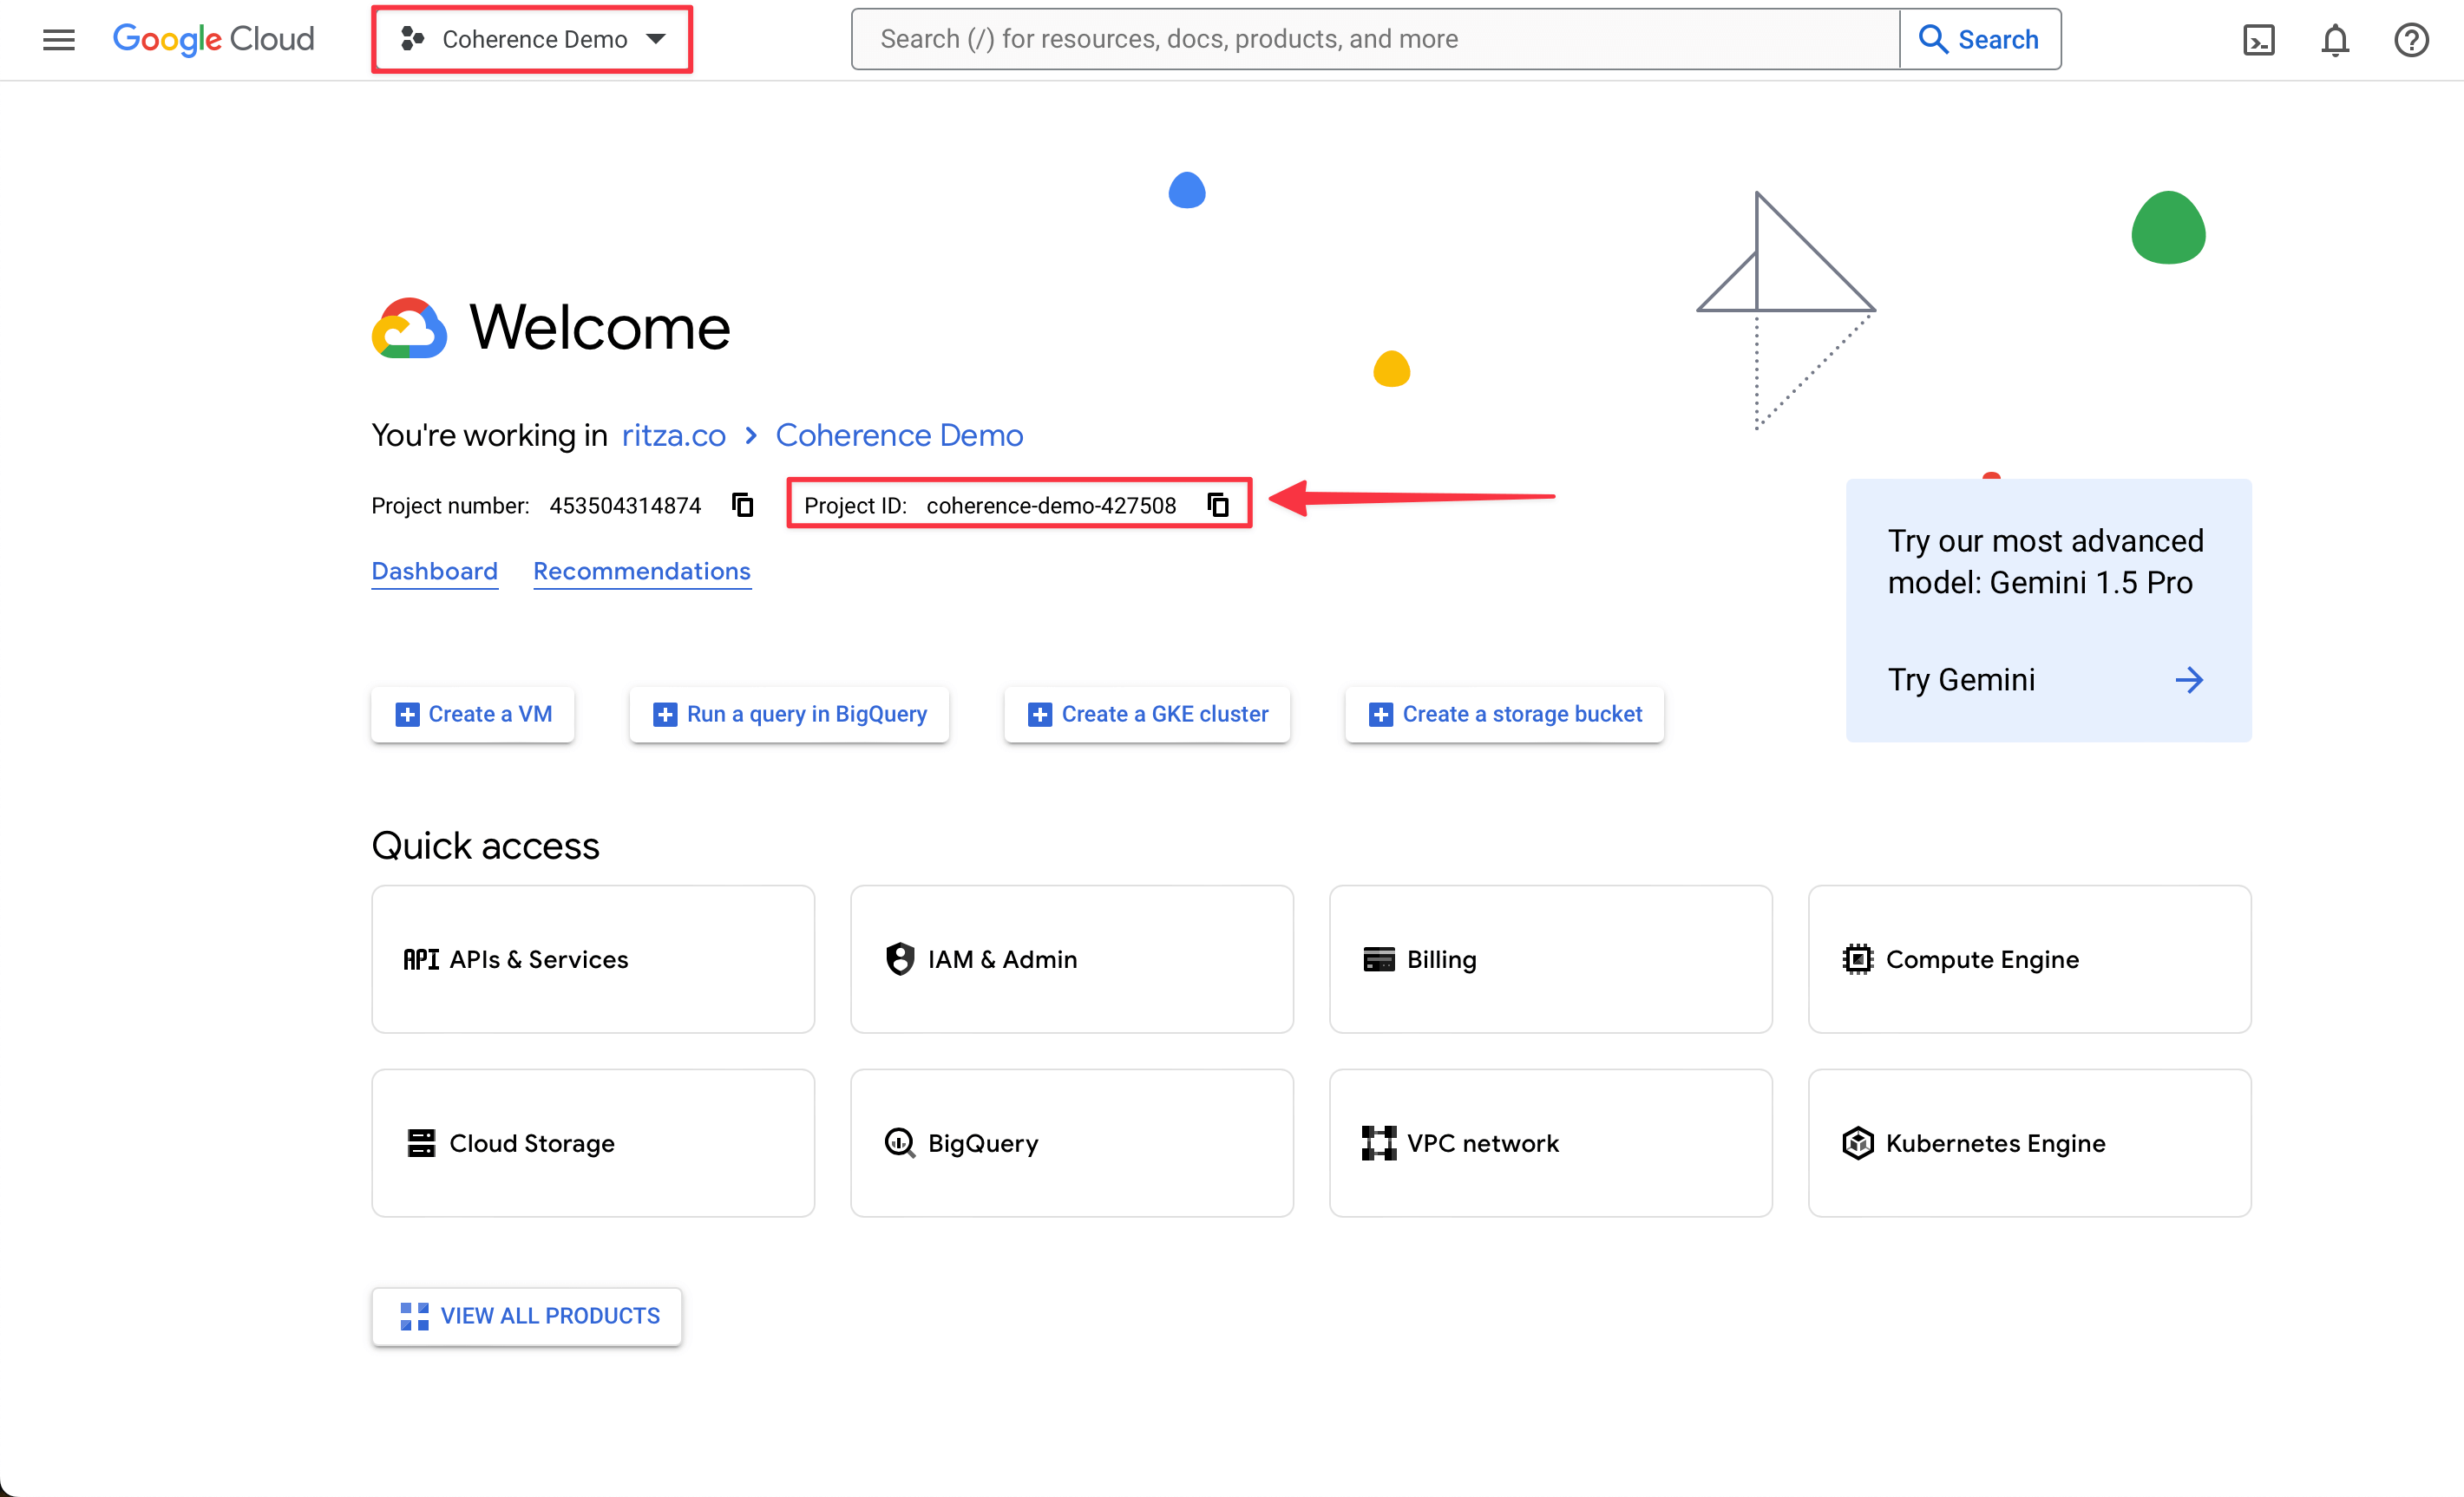
Task: Activate Cloud Shell terminal icon
Action: 2258,40
